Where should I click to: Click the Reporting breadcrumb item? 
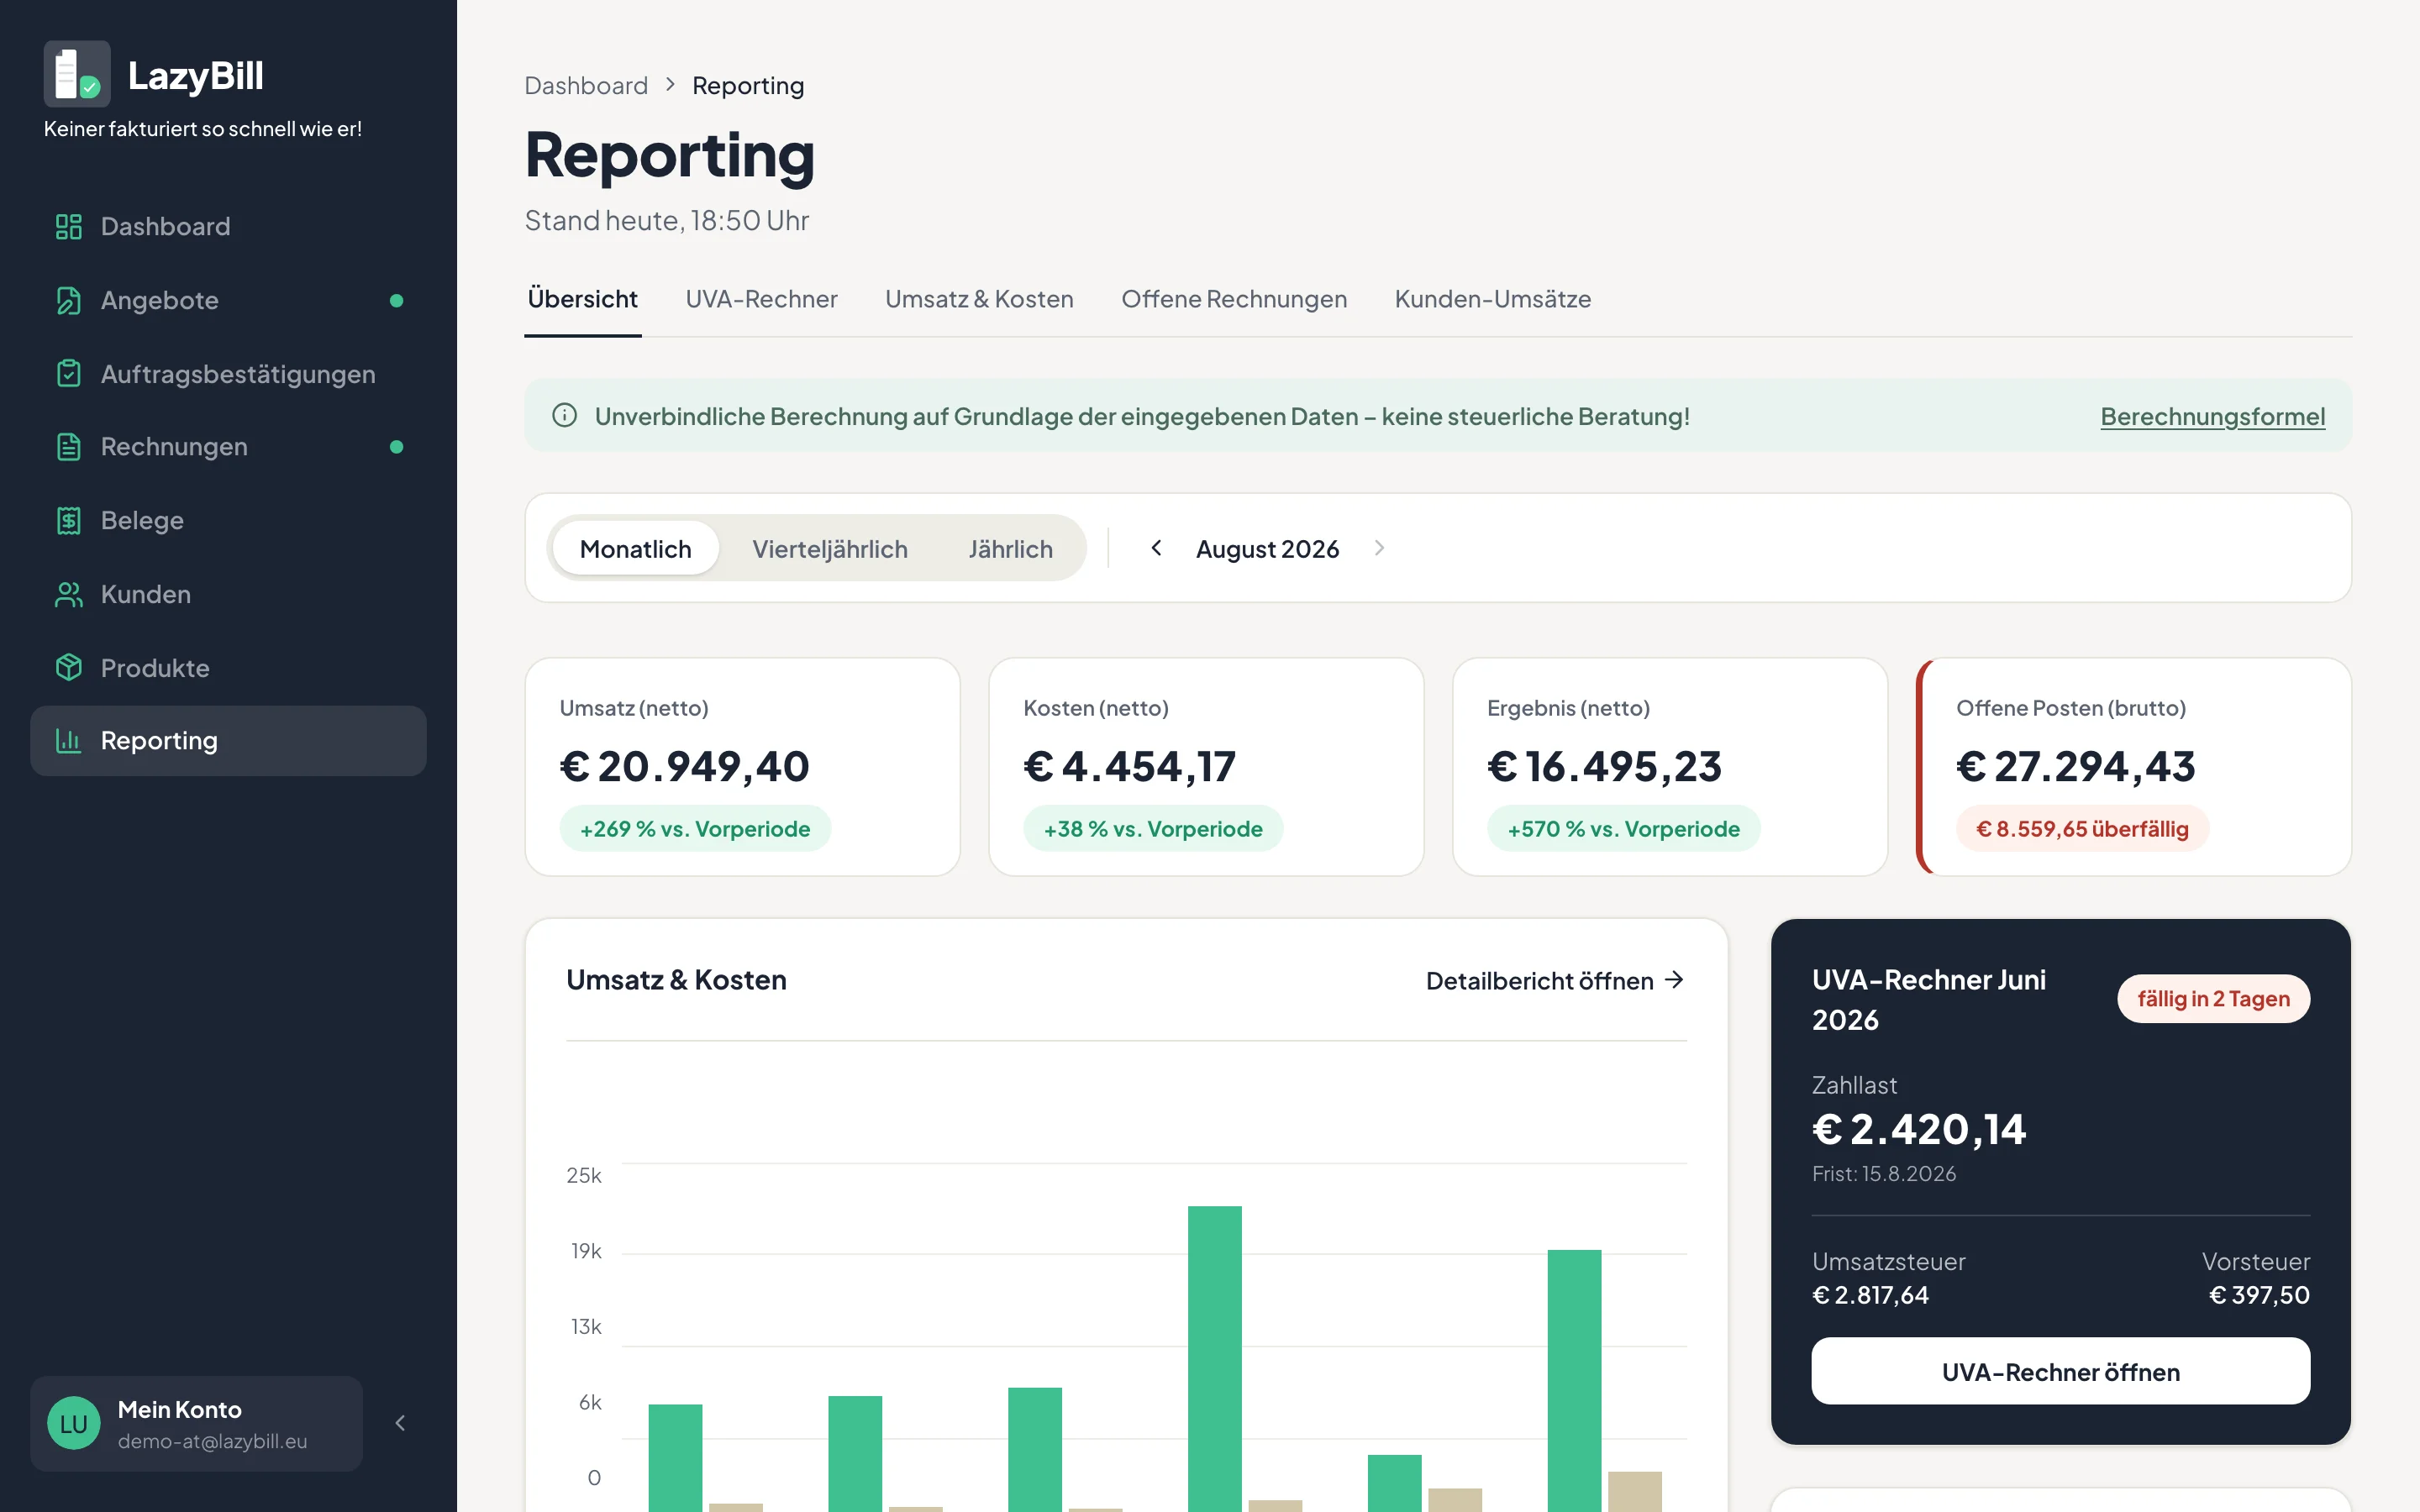[x=748, y=85]
